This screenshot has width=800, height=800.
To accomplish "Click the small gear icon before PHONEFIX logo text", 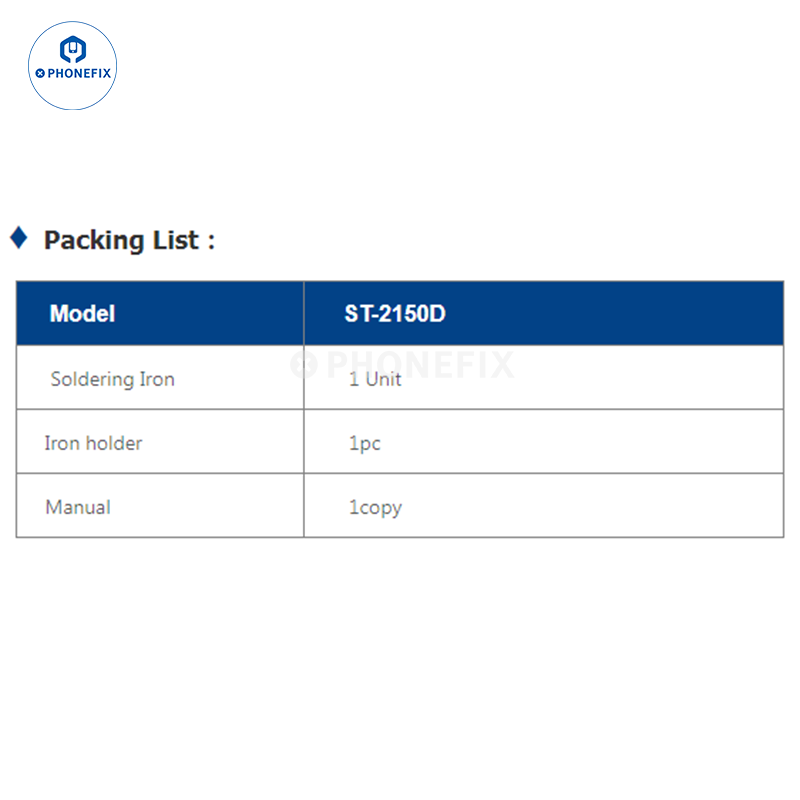I will coord(40,73).
